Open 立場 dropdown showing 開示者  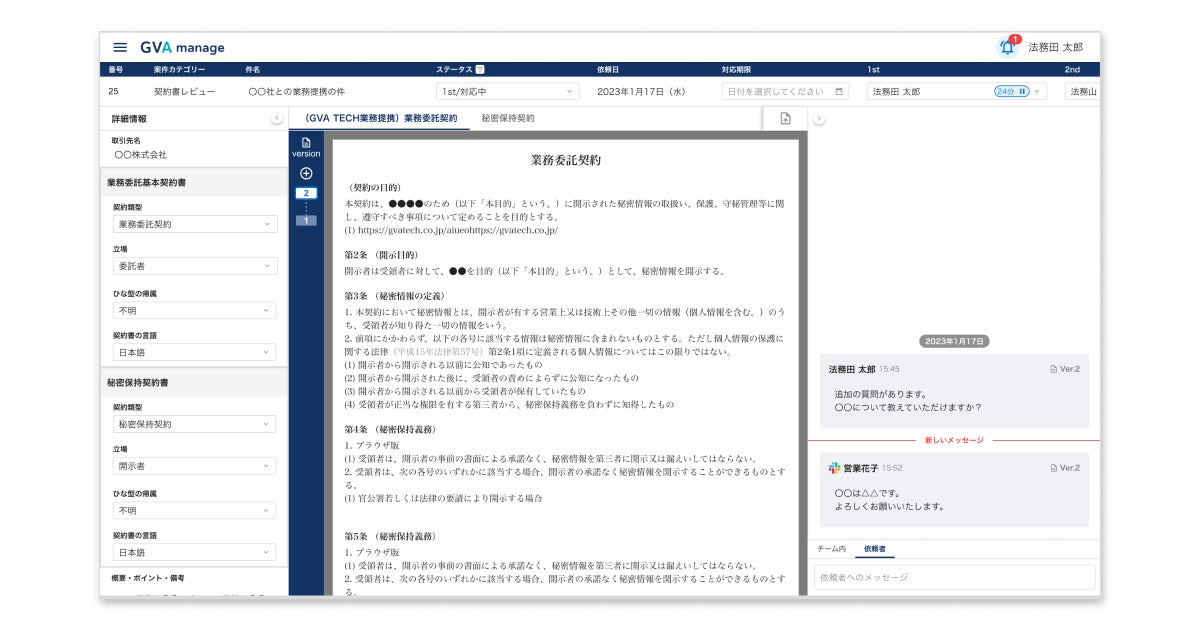tap(195, 466)
